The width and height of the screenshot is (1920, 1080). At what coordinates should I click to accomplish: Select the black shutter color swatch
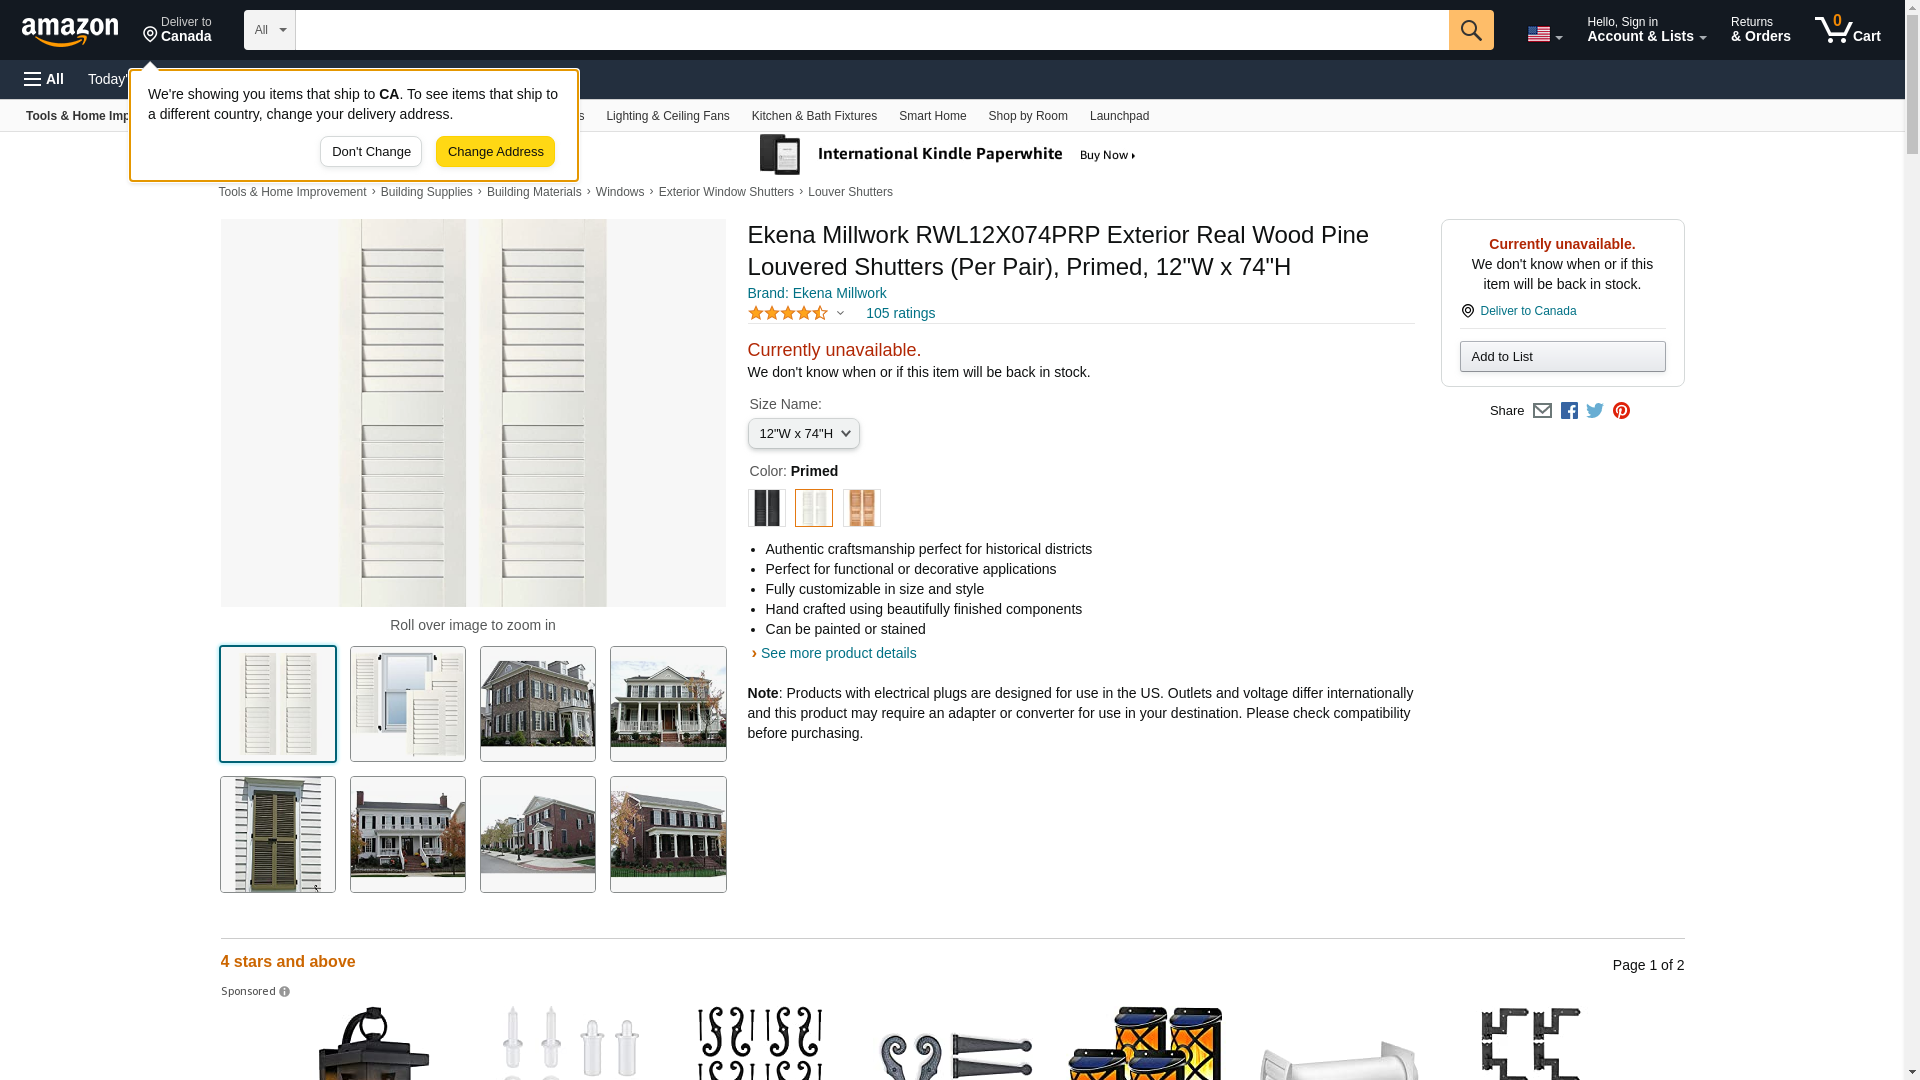click(x=767, y=508)
